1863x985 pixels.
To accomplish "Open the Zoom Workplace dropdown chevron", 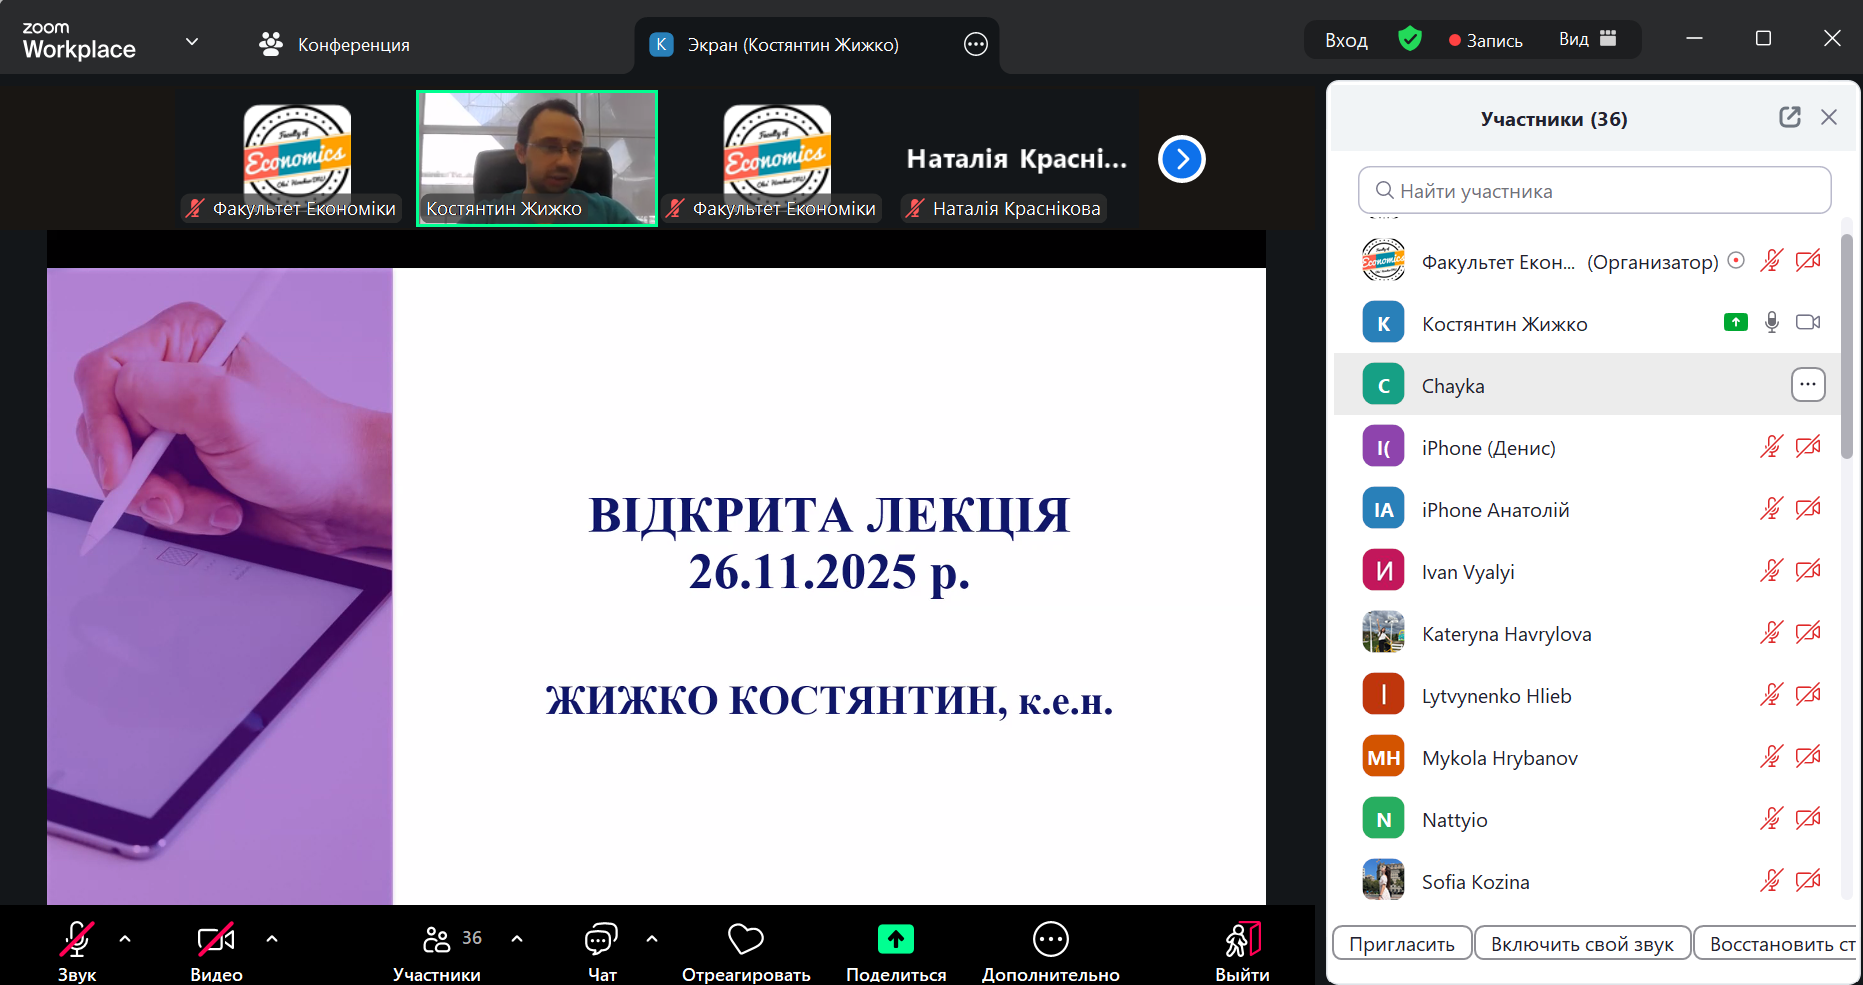I will click(x=192, y=42).
